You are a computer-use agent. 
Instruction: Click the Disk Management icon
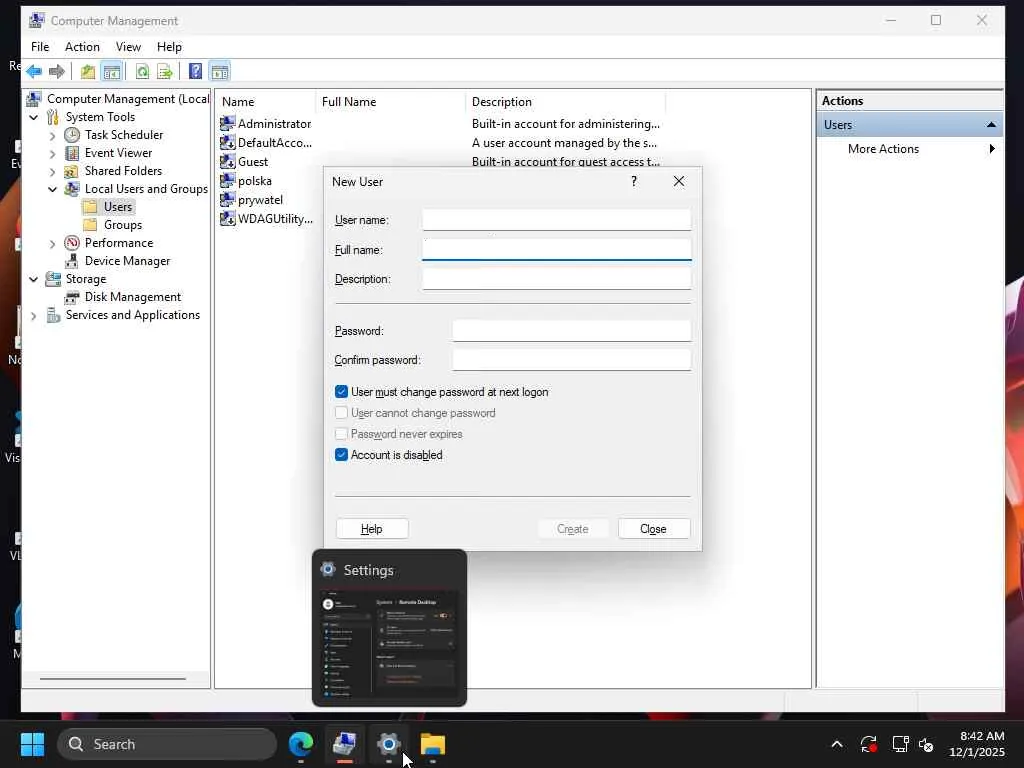72,297
